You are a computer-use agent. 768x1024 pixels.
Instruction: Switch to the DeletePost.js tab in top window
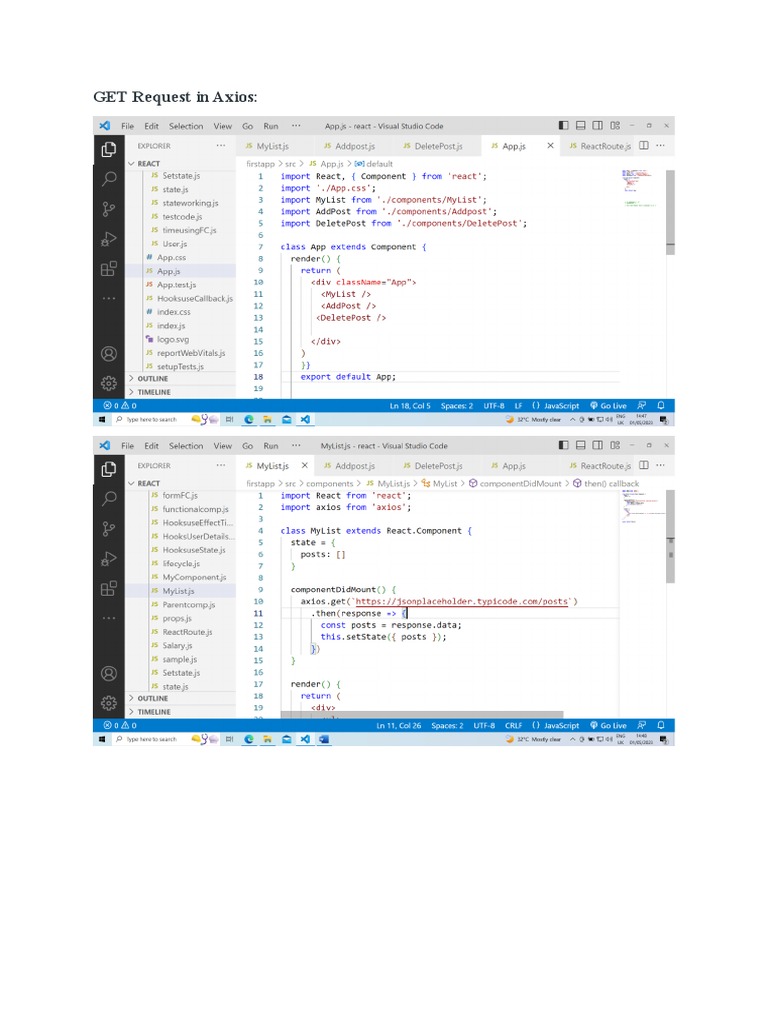(437, 146)
